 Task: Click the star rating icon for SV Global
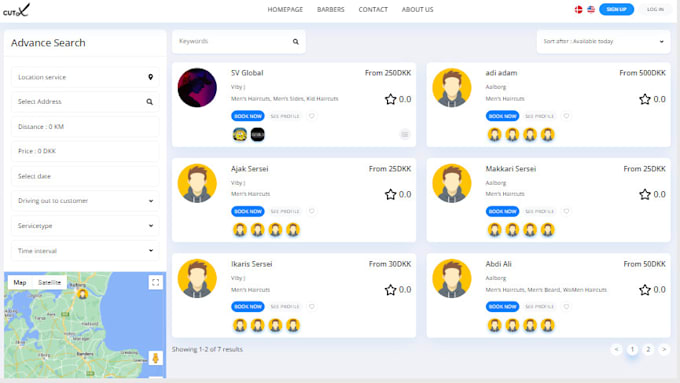pos(390,99)
